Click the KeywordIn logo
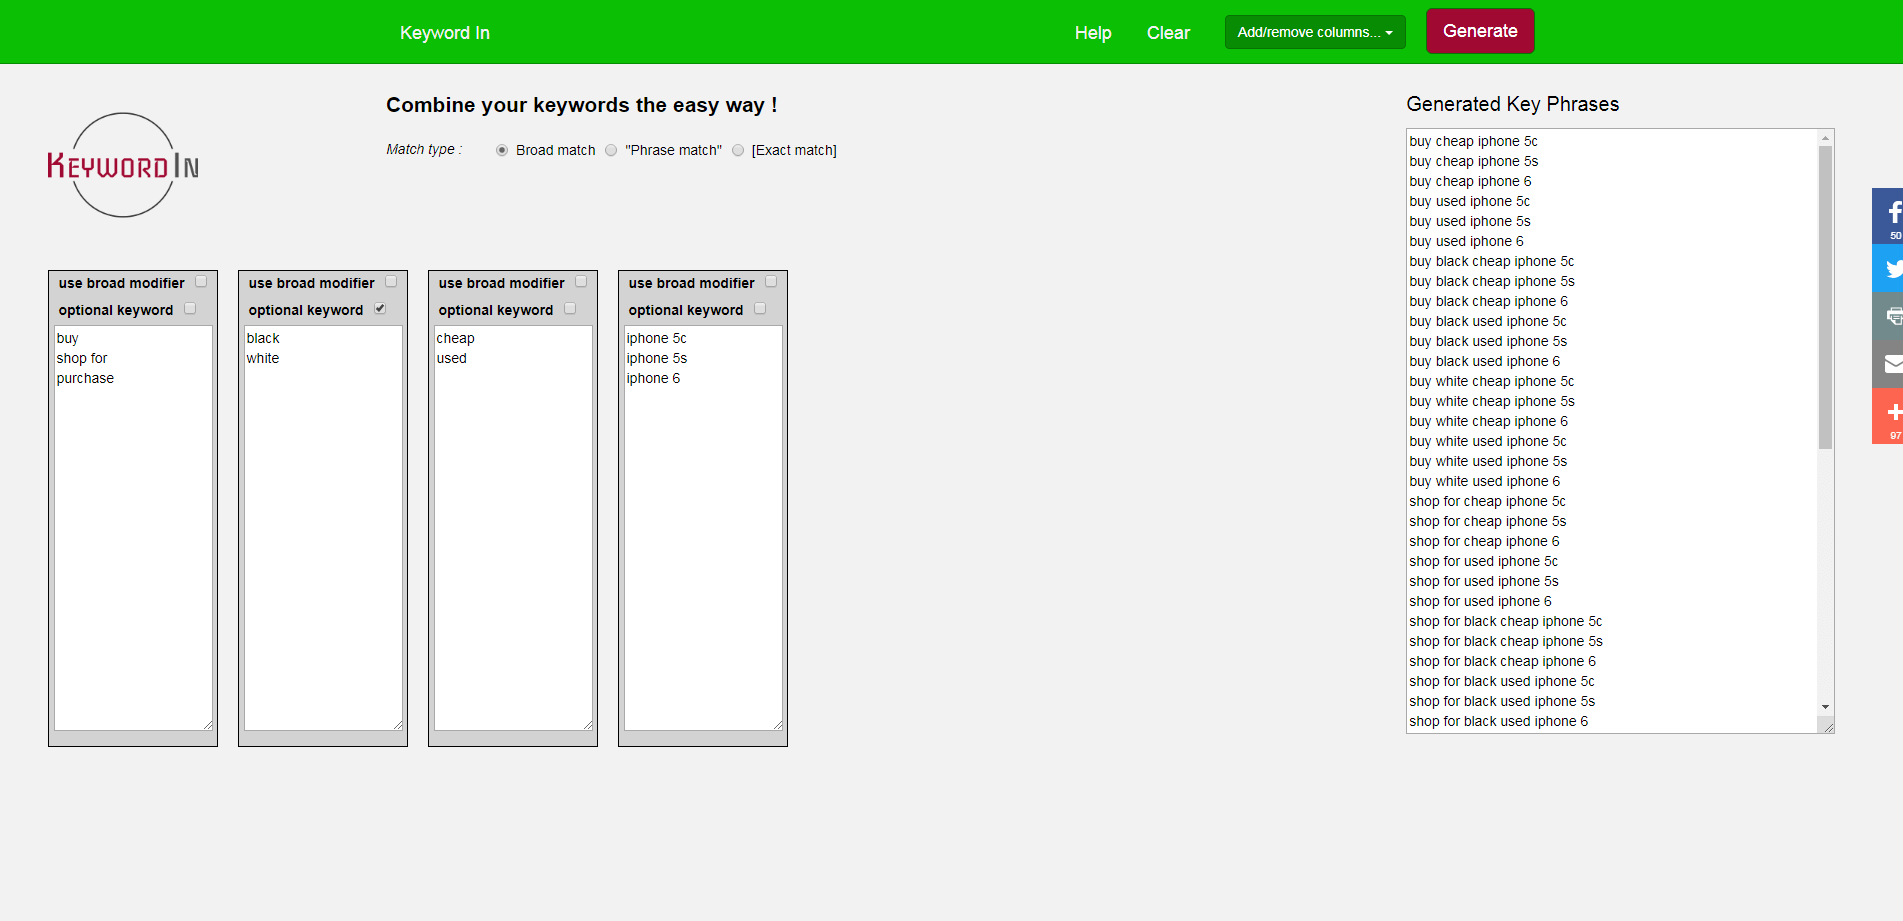 click(x=123, y=165)
